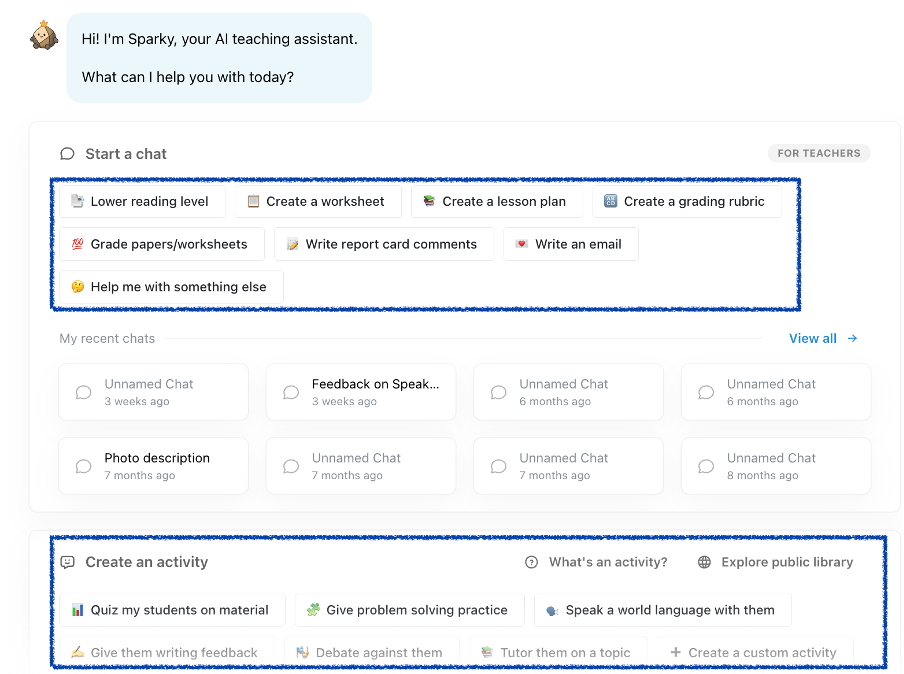Click the plus icon in Create a custom activity
Viewport: 904px width, 674px height.
pos(676,653)
